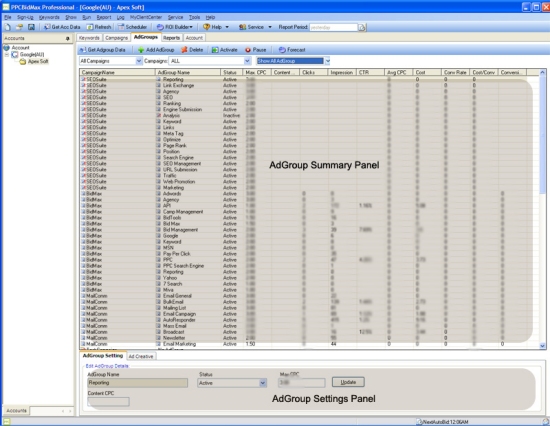Click the Accounts tab at panel bottom
Screen dimensions: 550x426
[16, 410]
